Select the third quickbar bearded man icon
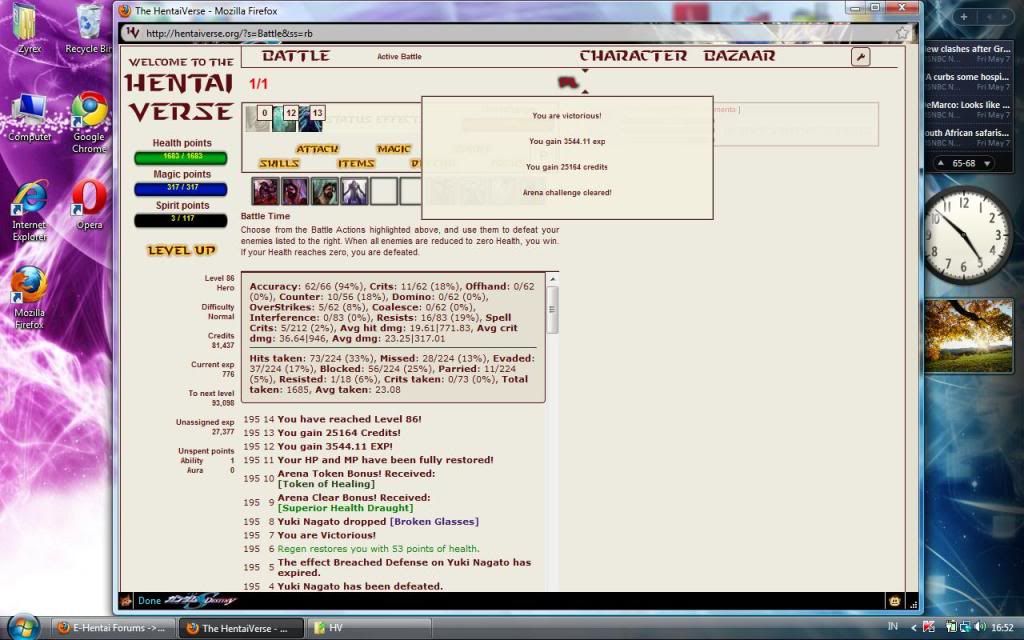This screenshot has height=640, width=1024. (x=325, y=192)
